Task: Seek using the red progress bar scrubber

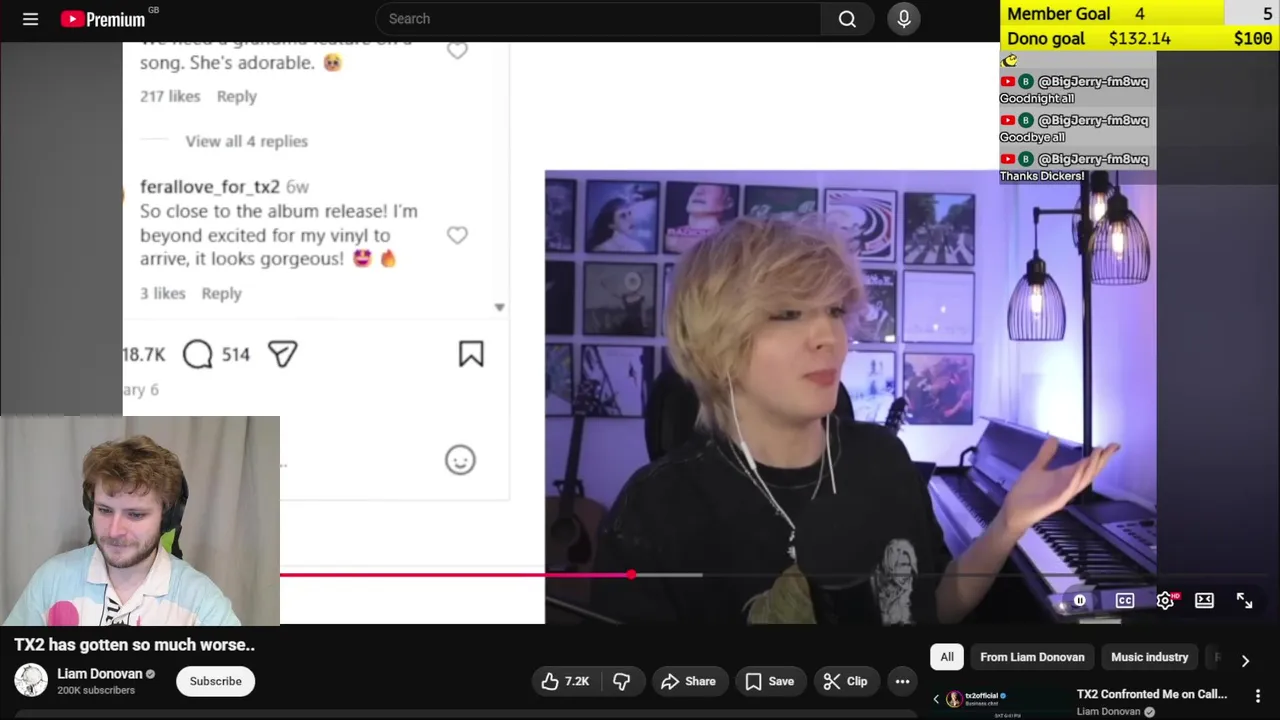Action: pos(631,575)
